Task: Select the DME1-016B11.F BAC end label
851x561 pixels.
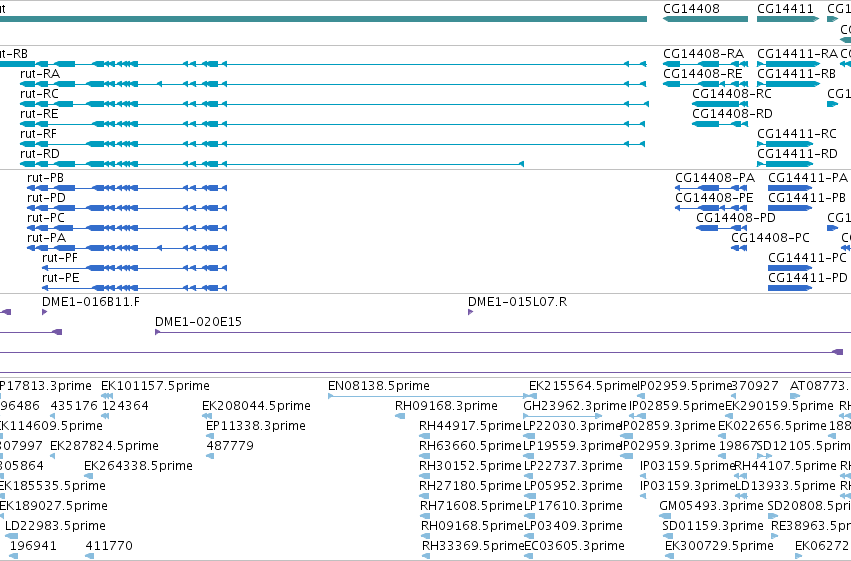Action: (91, 302)
